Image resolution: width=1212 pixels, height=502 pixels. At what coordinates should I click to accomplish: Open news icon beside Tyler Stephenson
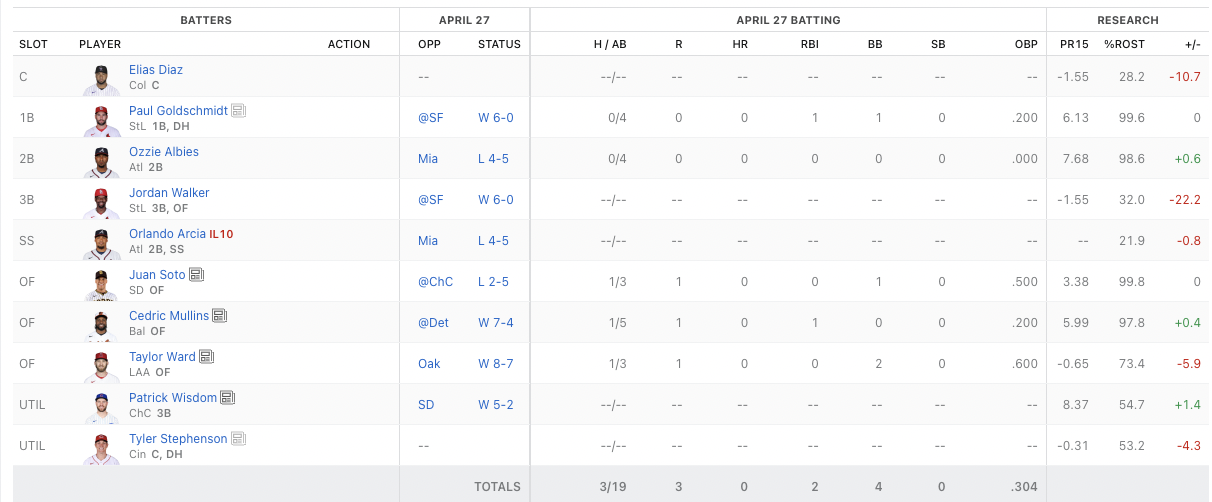tap(239, 439)
